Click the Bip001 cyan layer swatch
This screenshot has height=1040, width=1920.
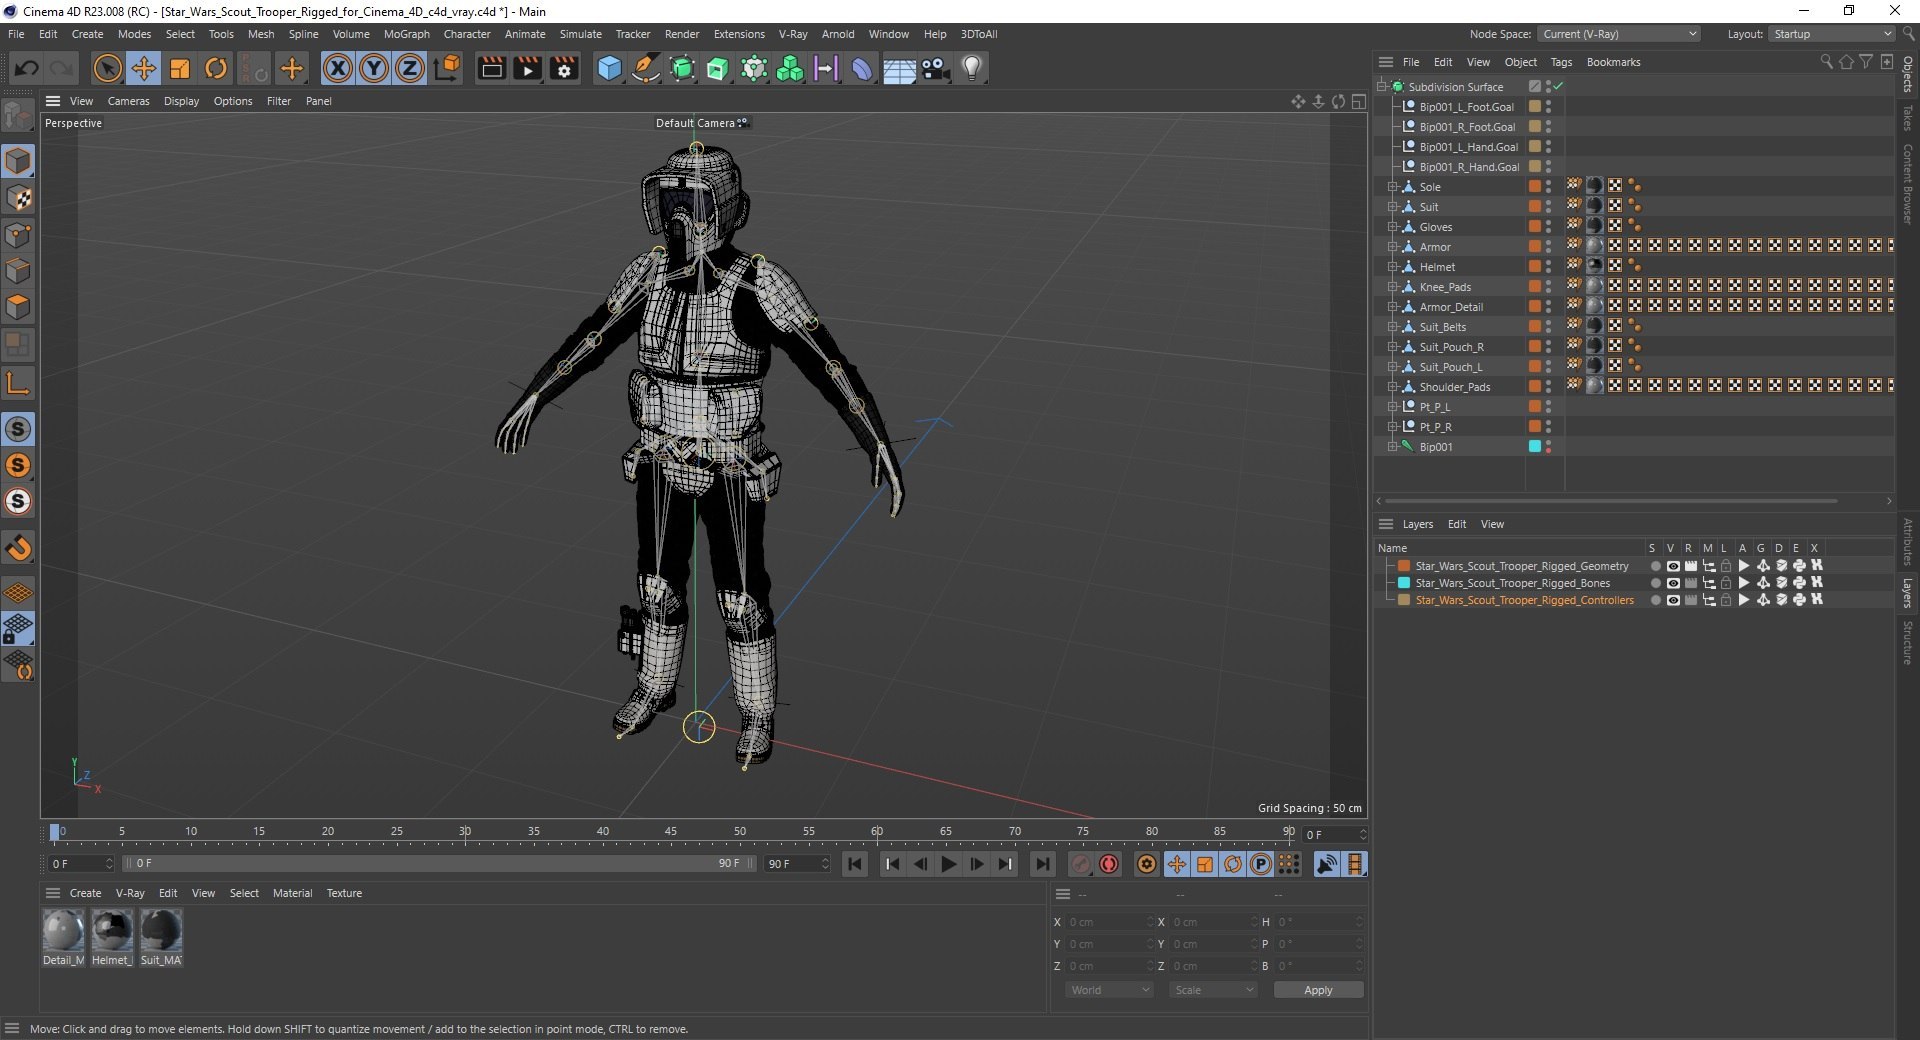point(1535,447)
